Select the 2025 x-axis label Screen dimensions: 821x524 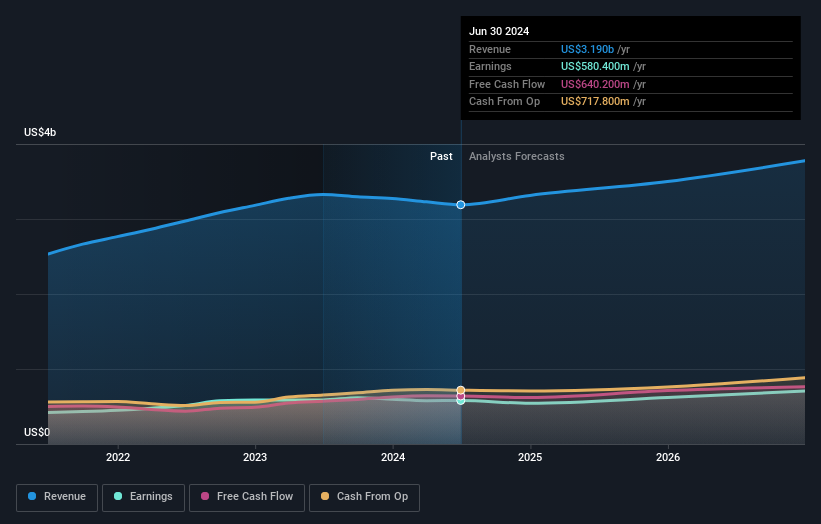530,457
